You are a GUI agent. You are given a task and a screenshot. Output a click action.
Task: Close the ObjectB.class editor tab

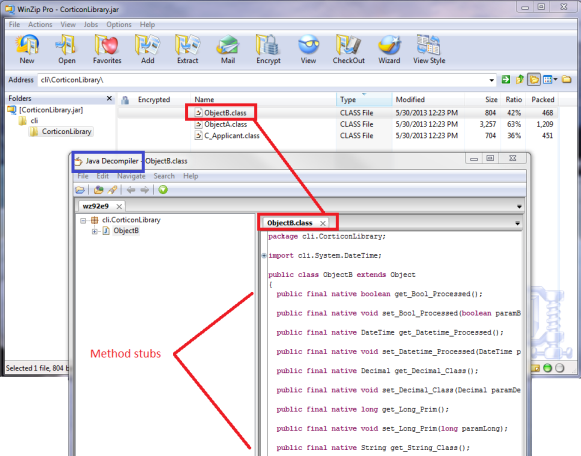(323, 223)
